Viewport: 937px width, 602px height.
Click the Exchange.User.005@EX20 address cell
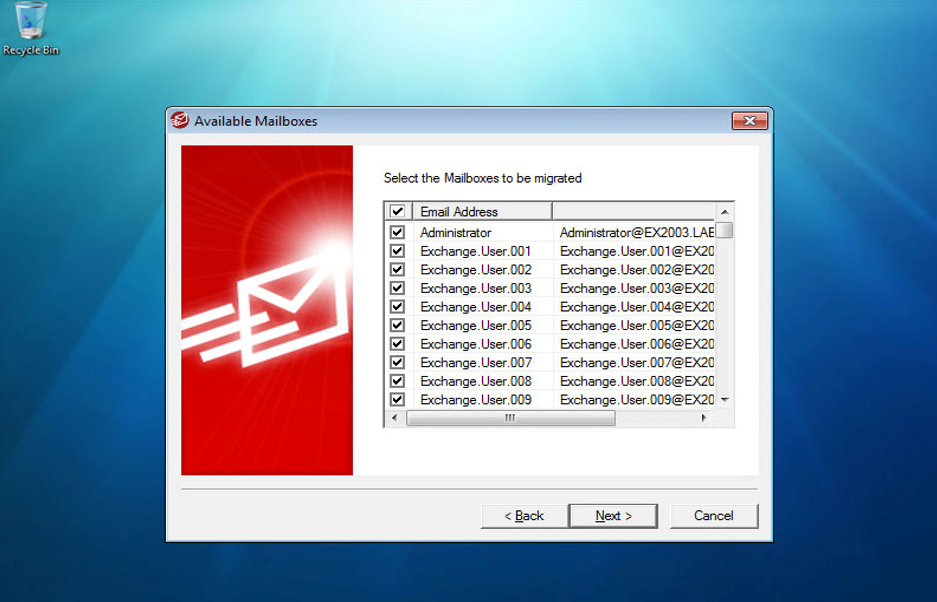634,325
